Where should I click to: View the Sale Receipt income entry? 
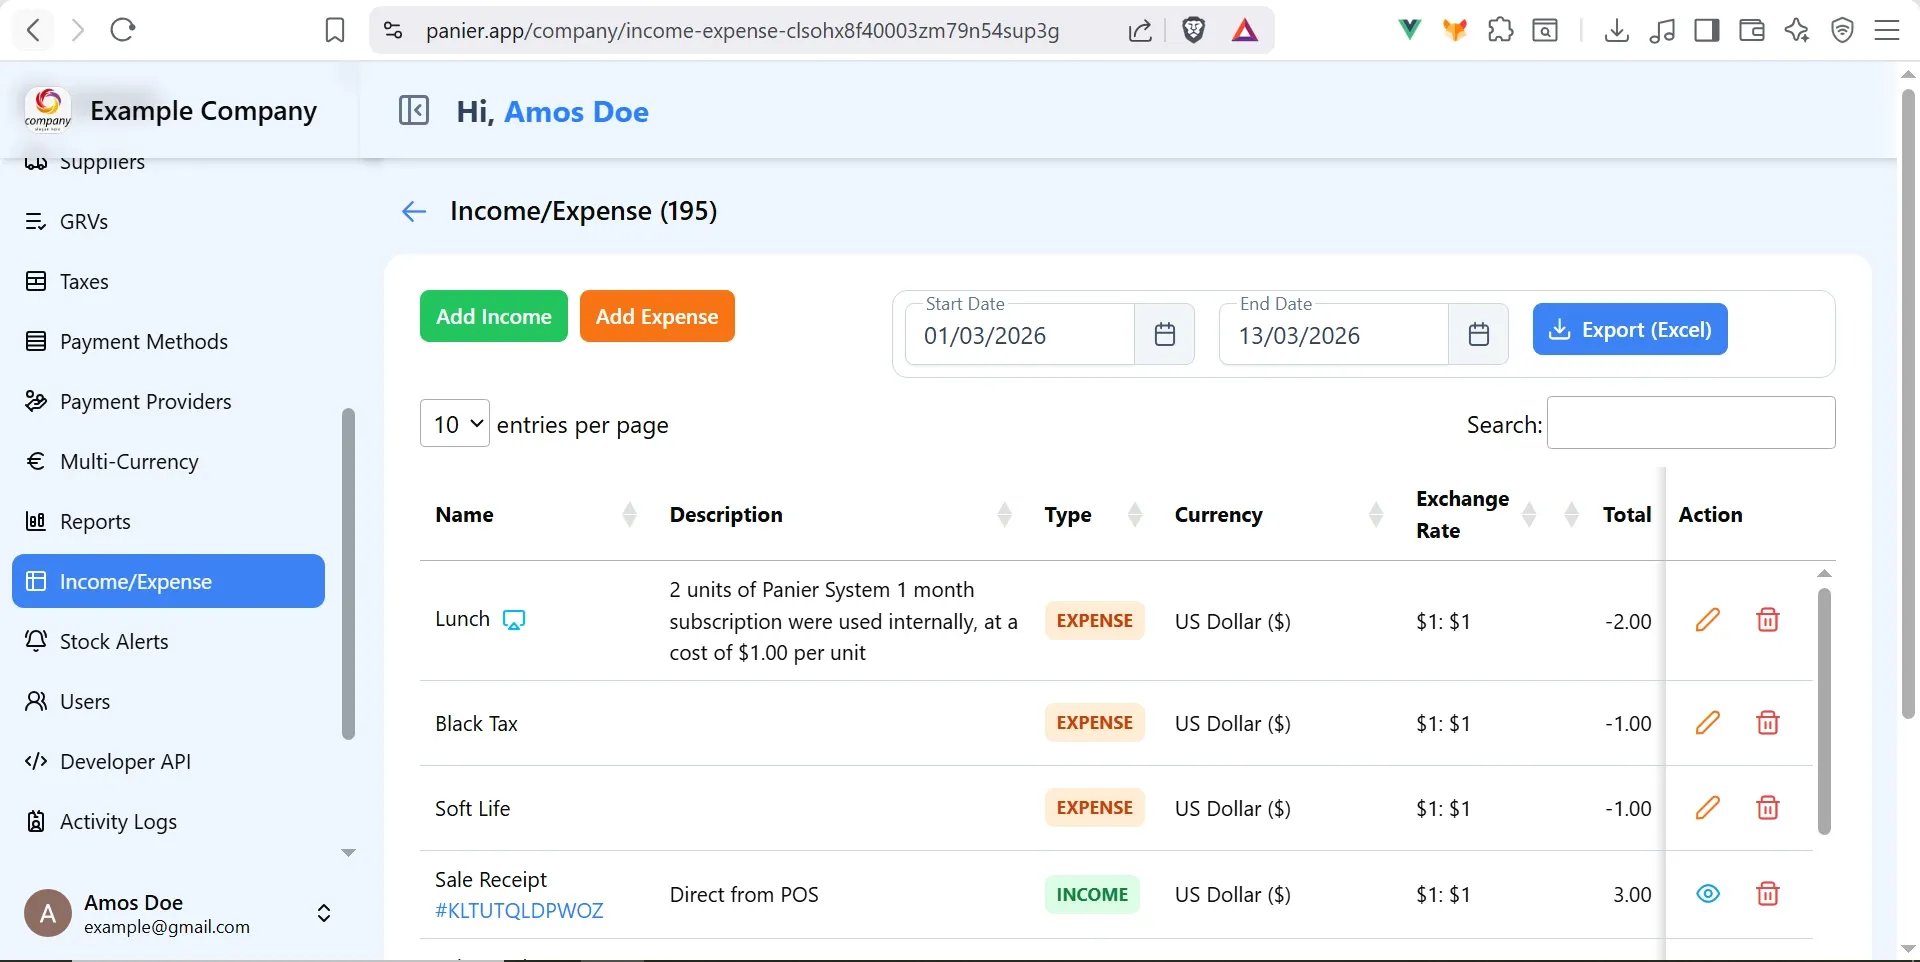tap(1708, 893)
